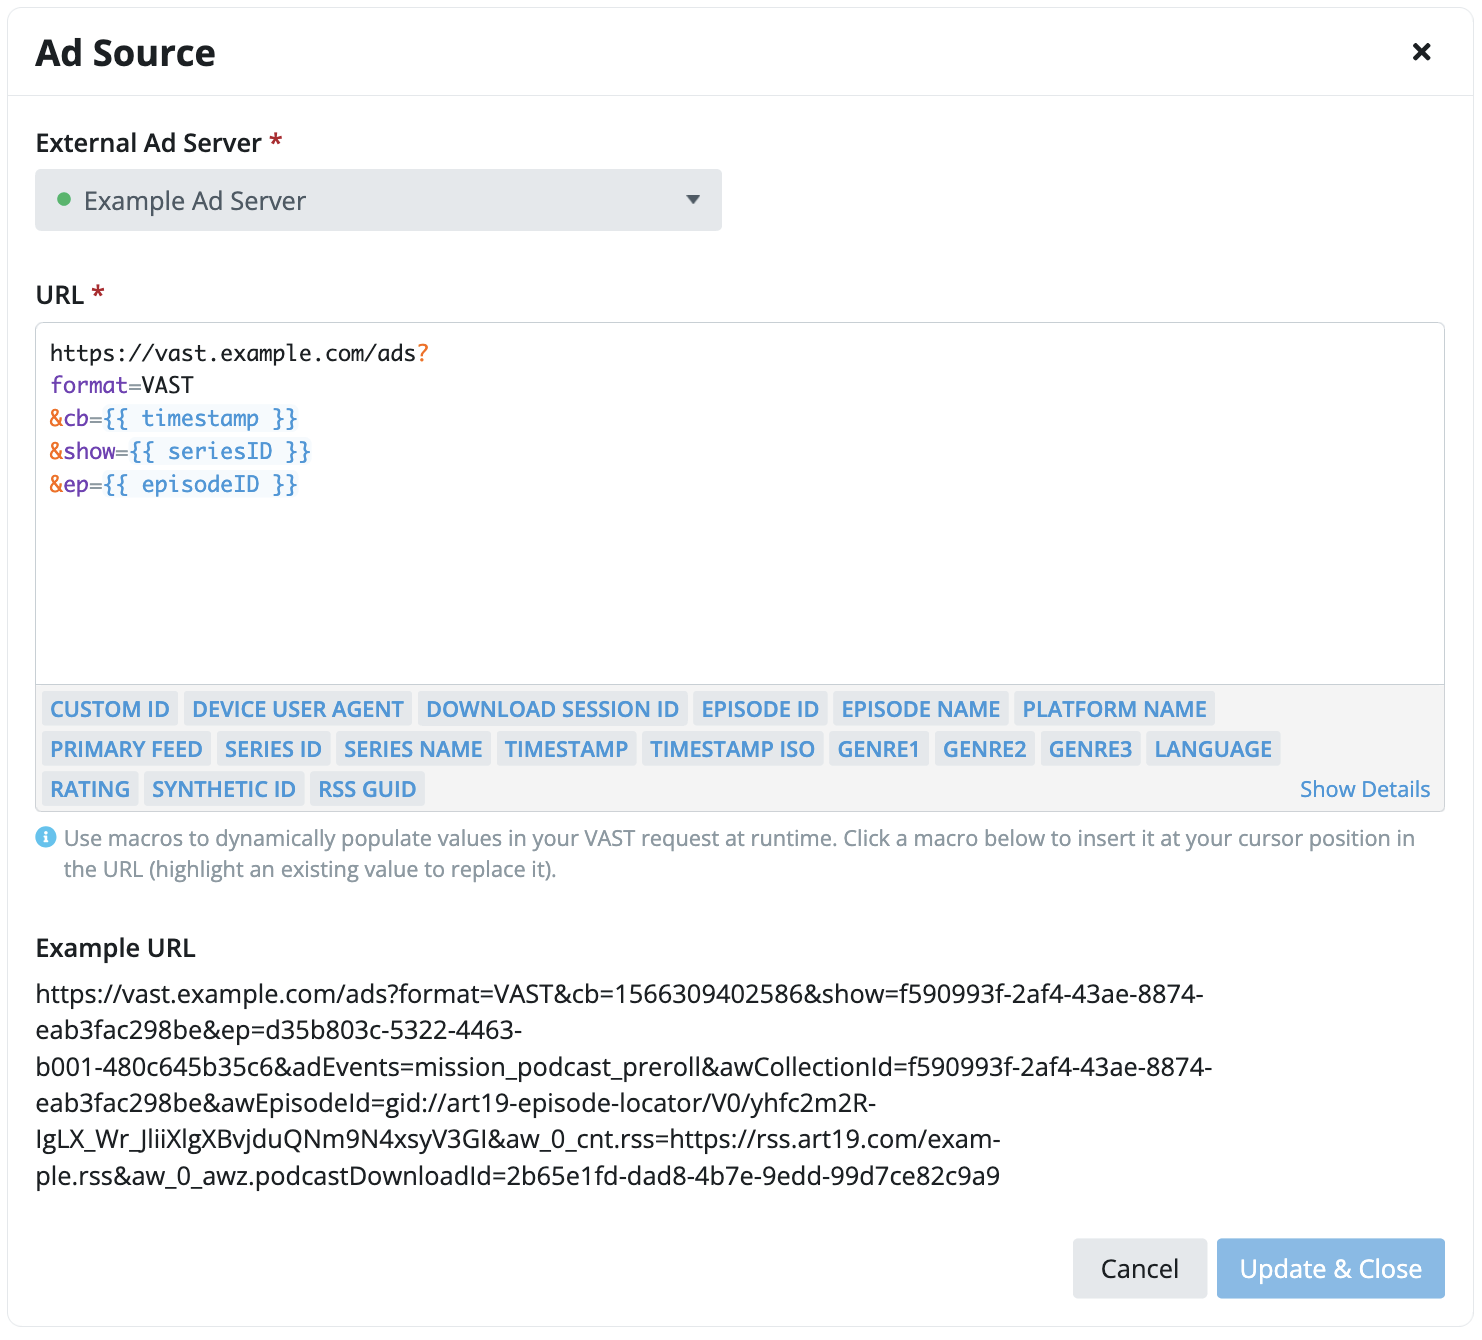This screenshot has height=1340, width=1482.
Task: Insert the RSS GUID macro
Action: click(367, 789)
